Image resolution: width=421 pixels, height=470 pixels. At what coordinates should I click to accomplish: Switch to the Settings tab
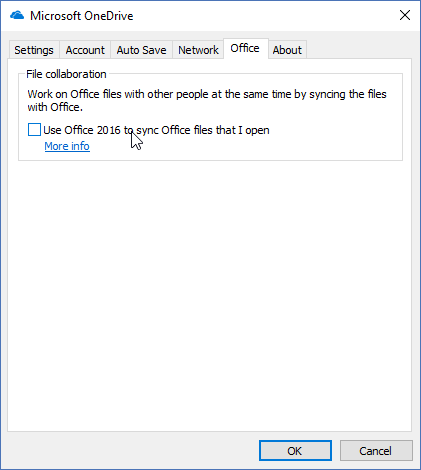click(34, 50)
